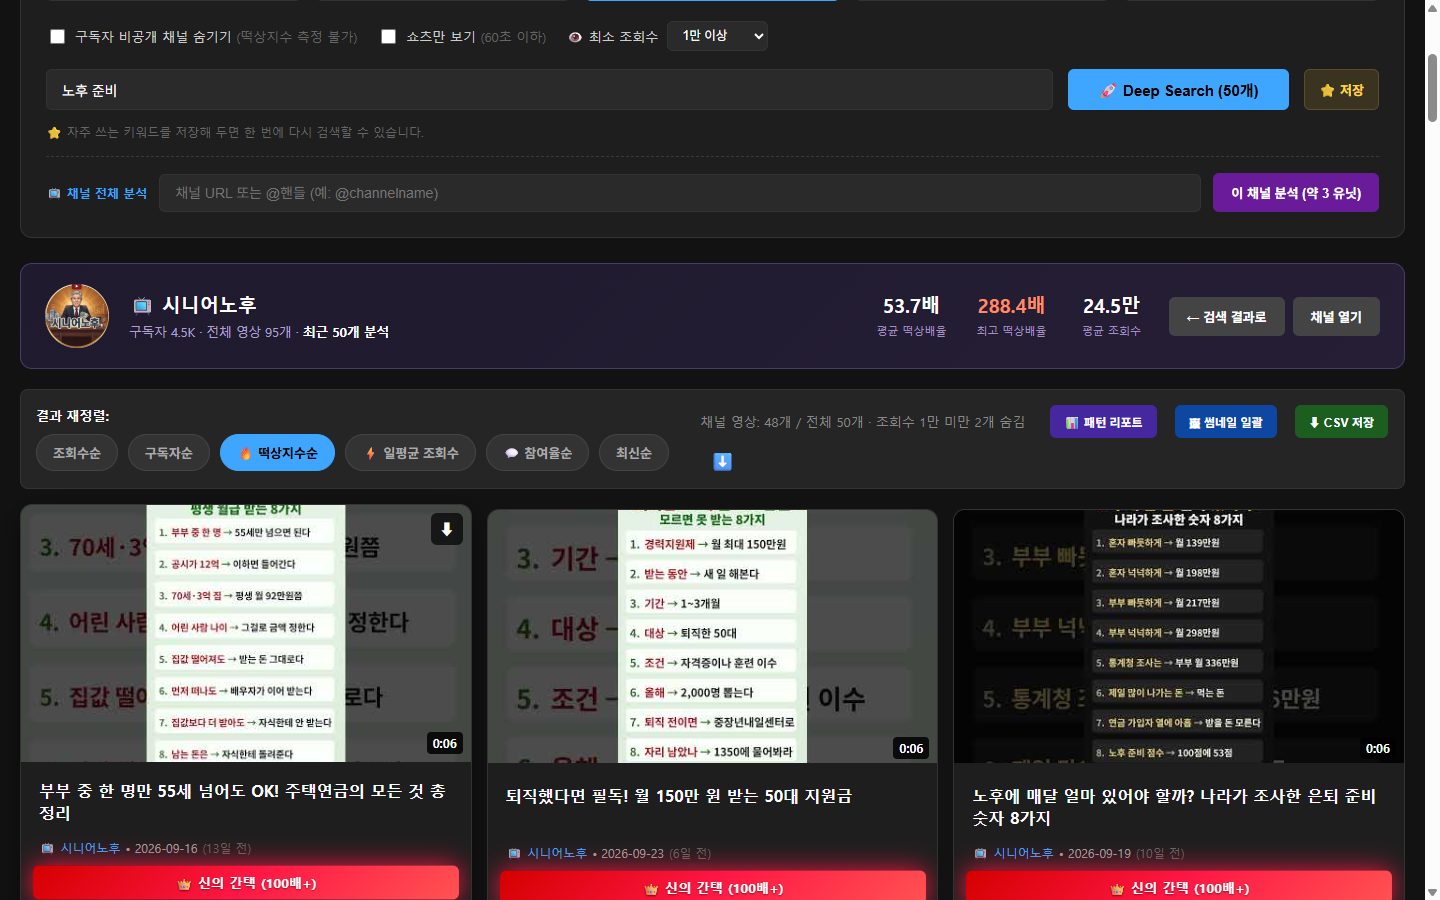
Task: Click the TV icon beside 채널 전체 분석
Action: 54,193
